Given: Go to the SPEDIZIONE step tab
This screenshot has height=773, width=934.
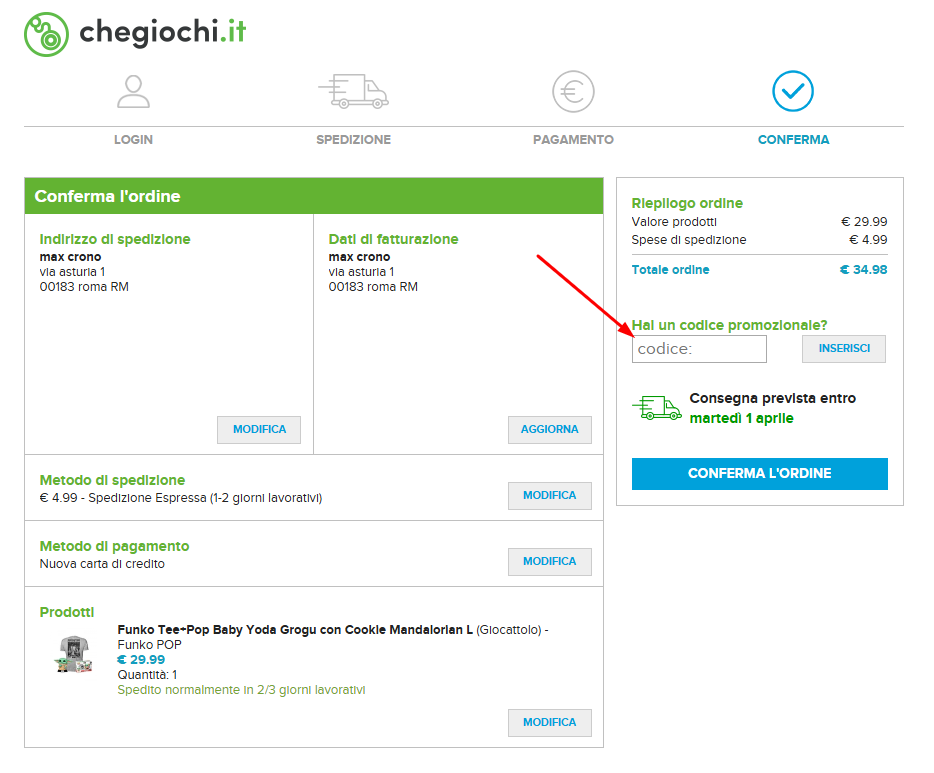Looking at the screenshot, I should tap(353, 140).
